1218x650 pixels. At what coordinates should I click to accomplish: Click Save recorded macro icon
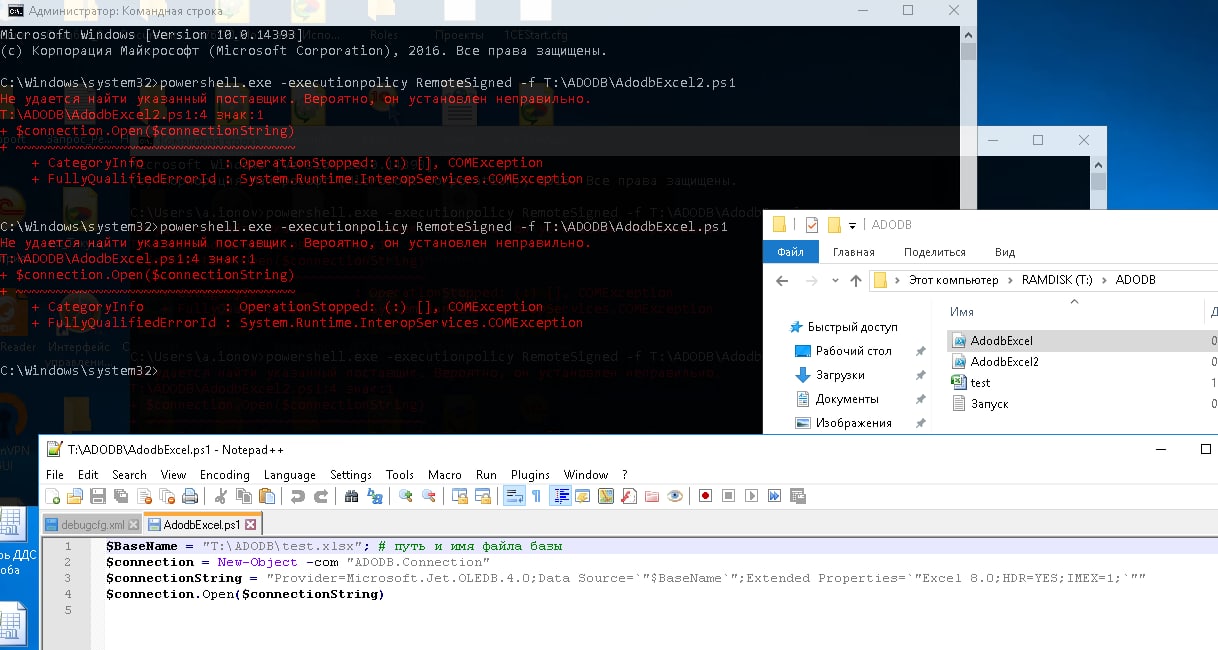[797, 496]
